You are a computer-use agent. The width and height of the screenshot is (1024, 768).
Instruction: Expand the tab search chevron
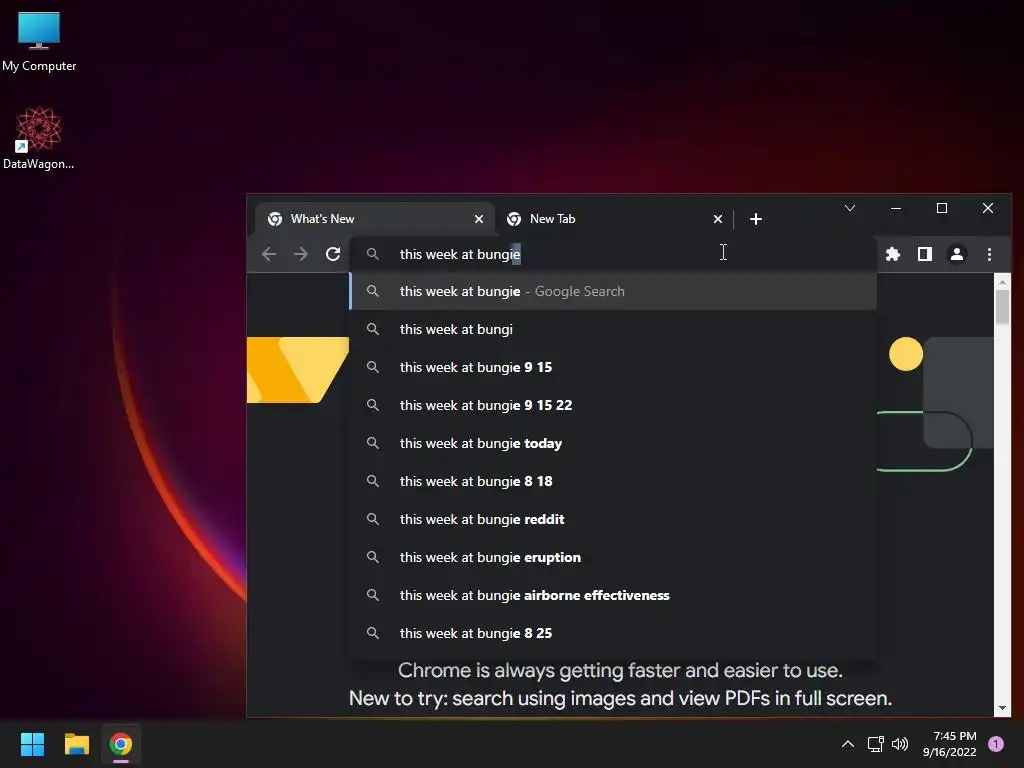(850, 208)
